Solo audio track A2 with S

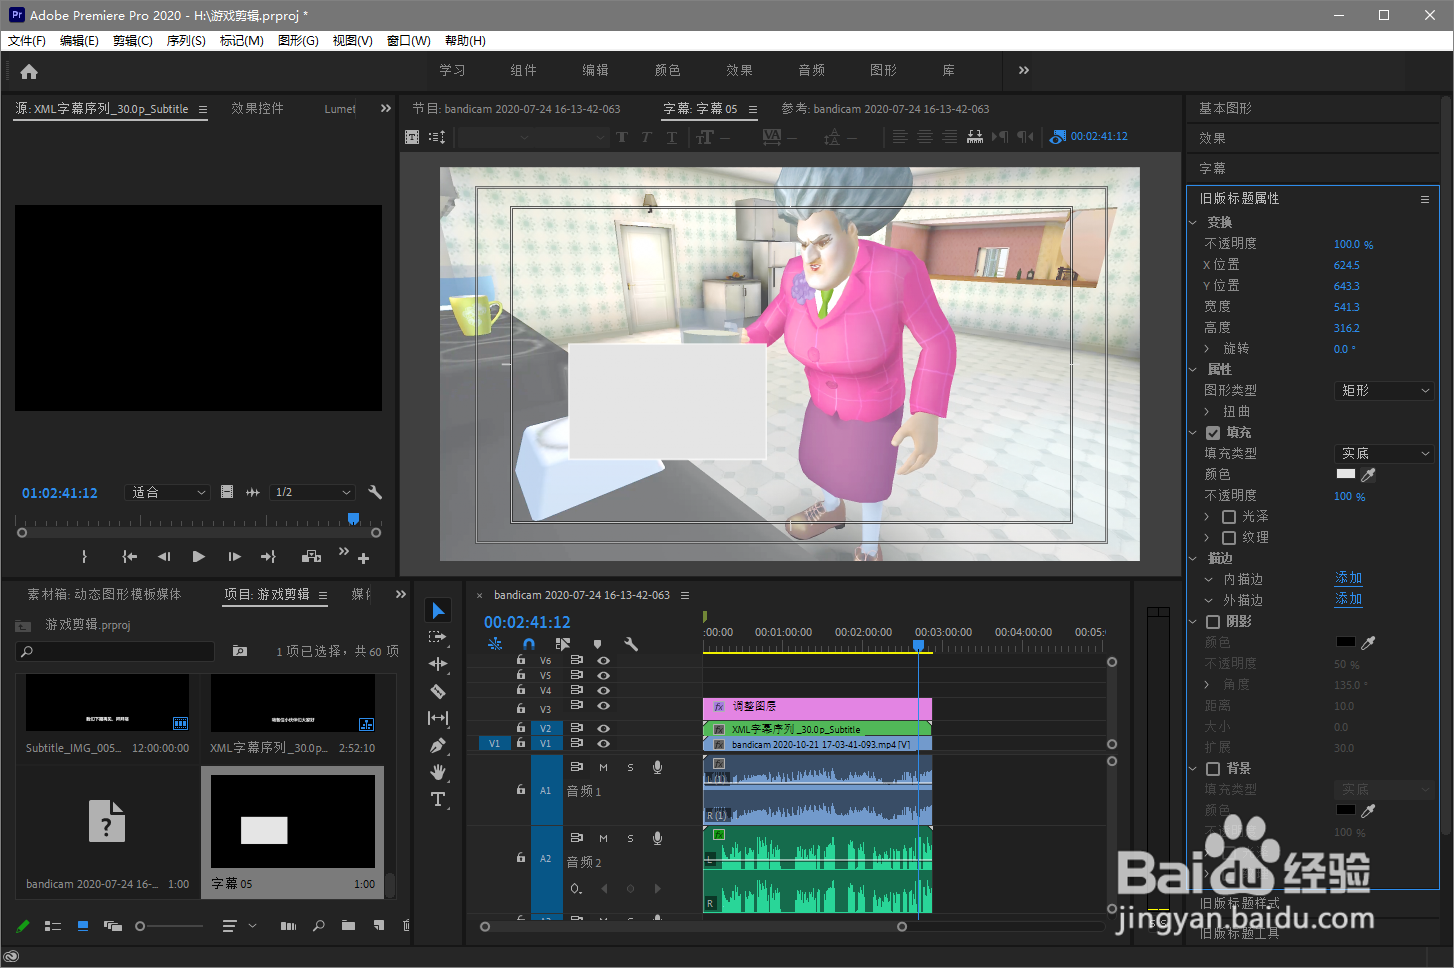[630, 838]
